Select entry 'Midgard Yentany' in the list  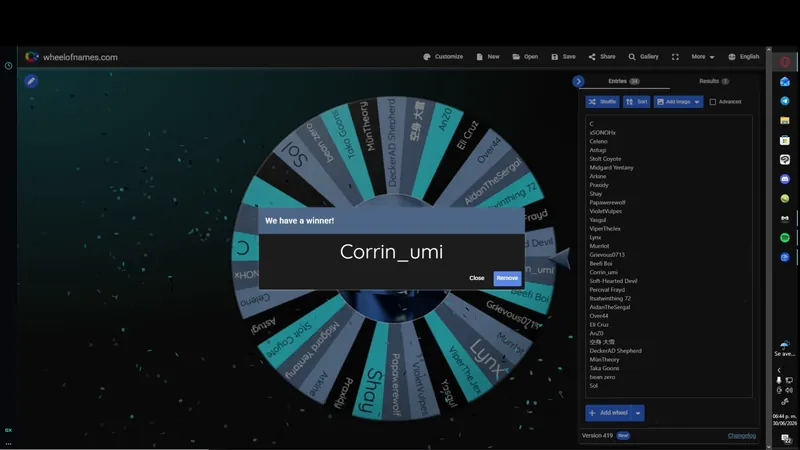pyautogui.click(x=611, y=167)
